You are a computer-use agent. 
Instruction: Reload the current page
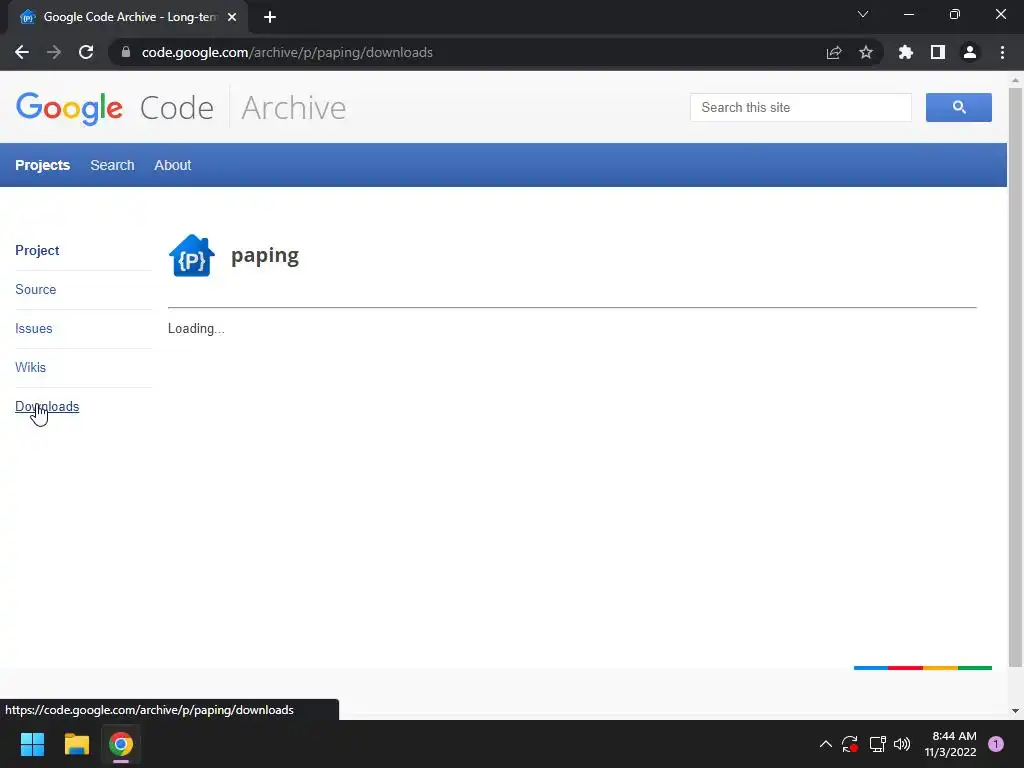pos(86,52)
